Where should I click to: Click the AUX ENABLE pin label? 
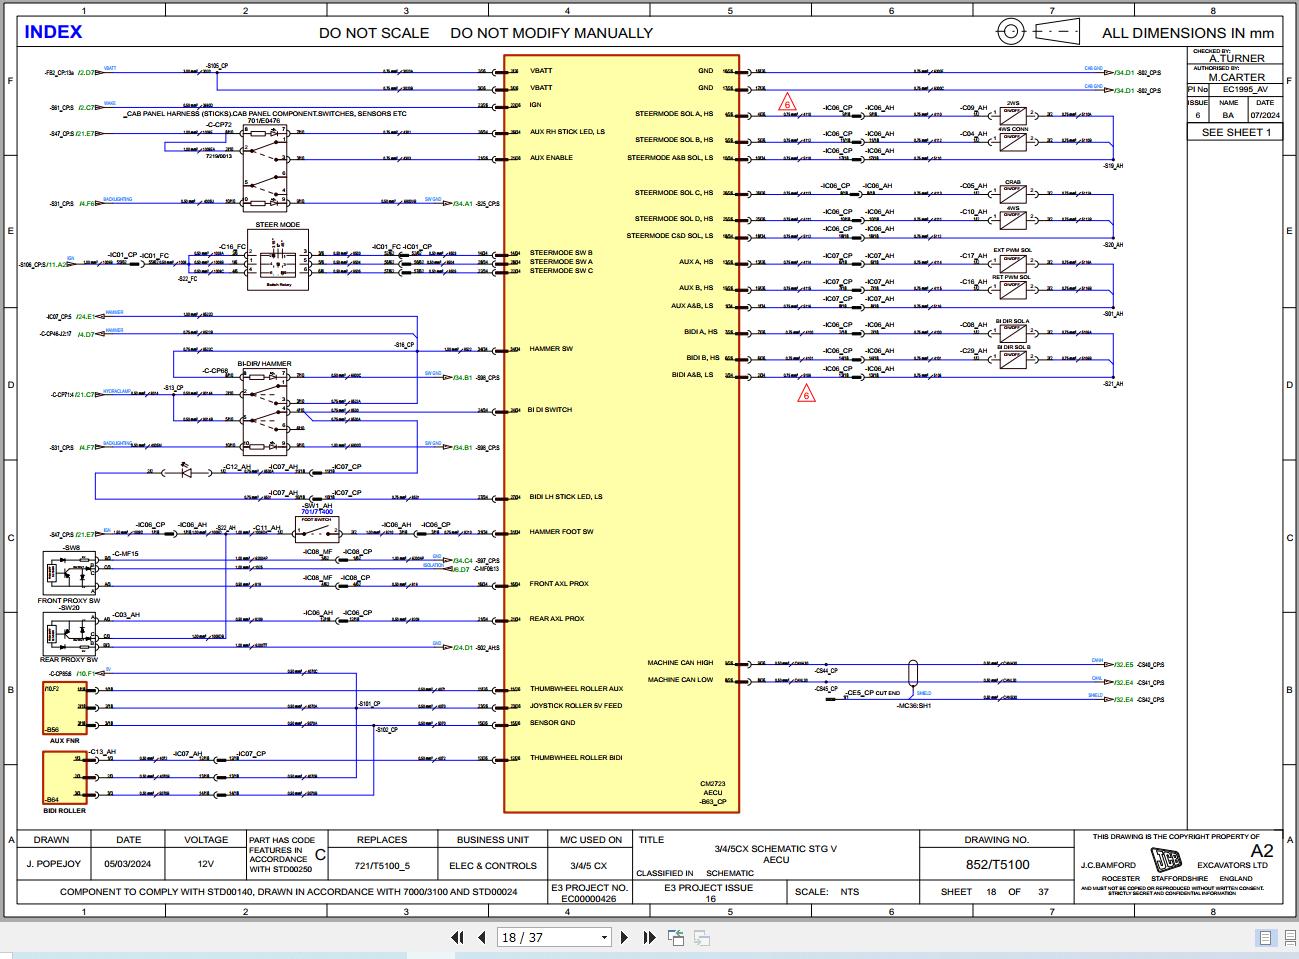point(551,158)
